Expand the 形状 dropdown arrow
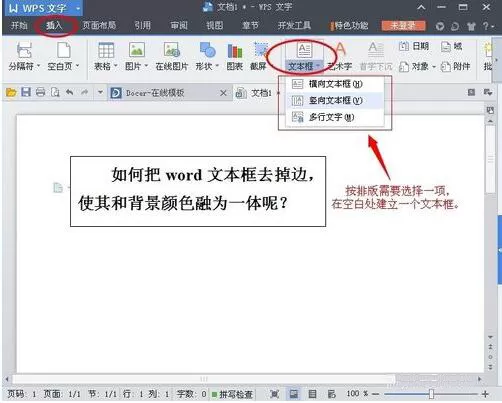The image size is (502, 403). pos(217,66)
